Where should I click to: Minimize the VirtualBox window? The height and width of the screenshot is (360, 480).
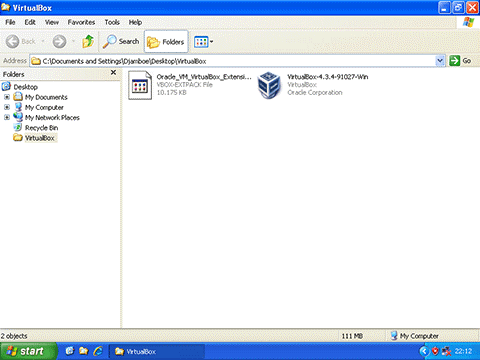click(444, 8)
